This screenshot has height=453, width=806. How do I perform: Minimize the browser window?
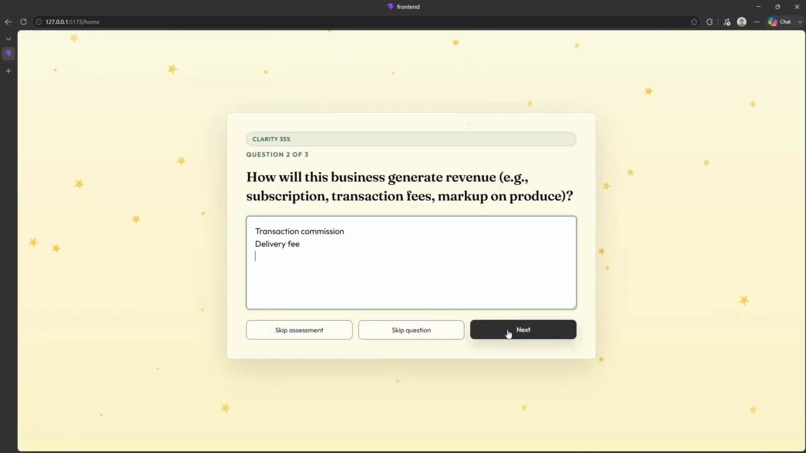758,7
